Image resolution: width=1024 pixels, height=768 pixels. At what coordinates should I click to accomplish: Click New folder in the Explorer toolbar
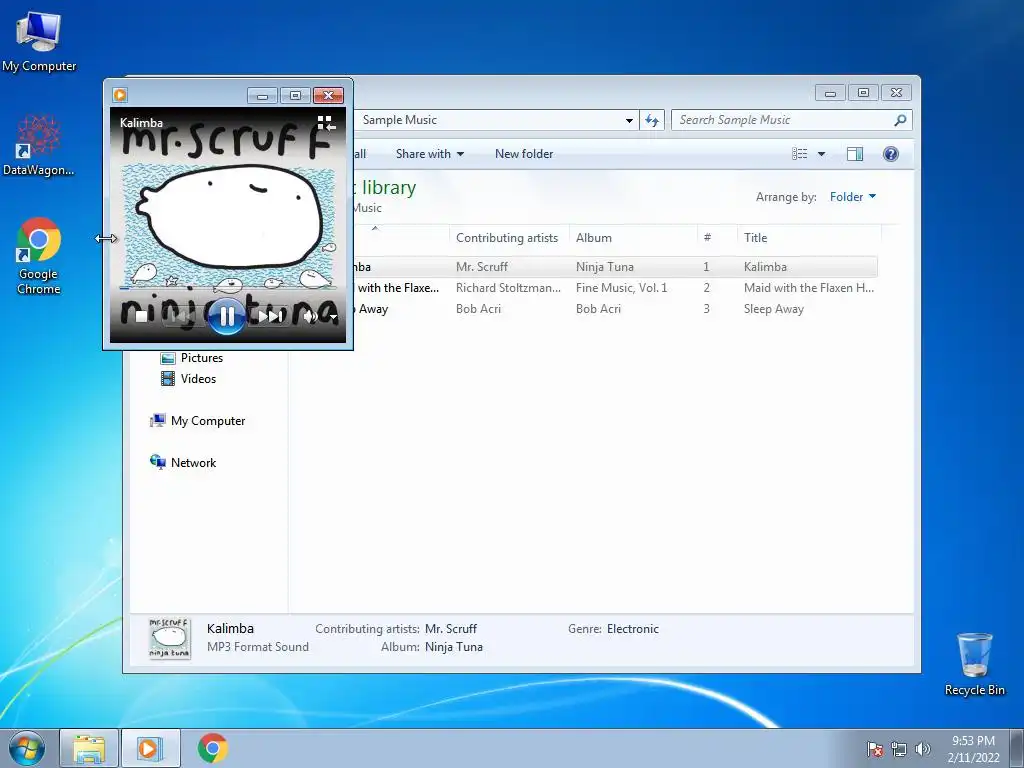pos(524,154)
